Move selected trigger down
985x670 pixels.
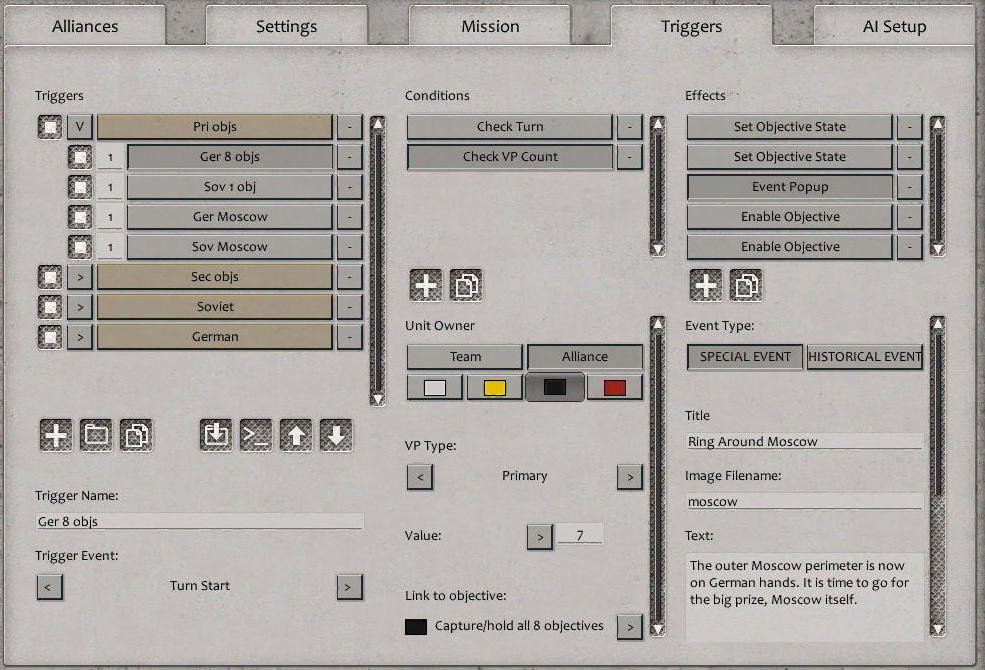pyautogui.click(x=336, y=435)
